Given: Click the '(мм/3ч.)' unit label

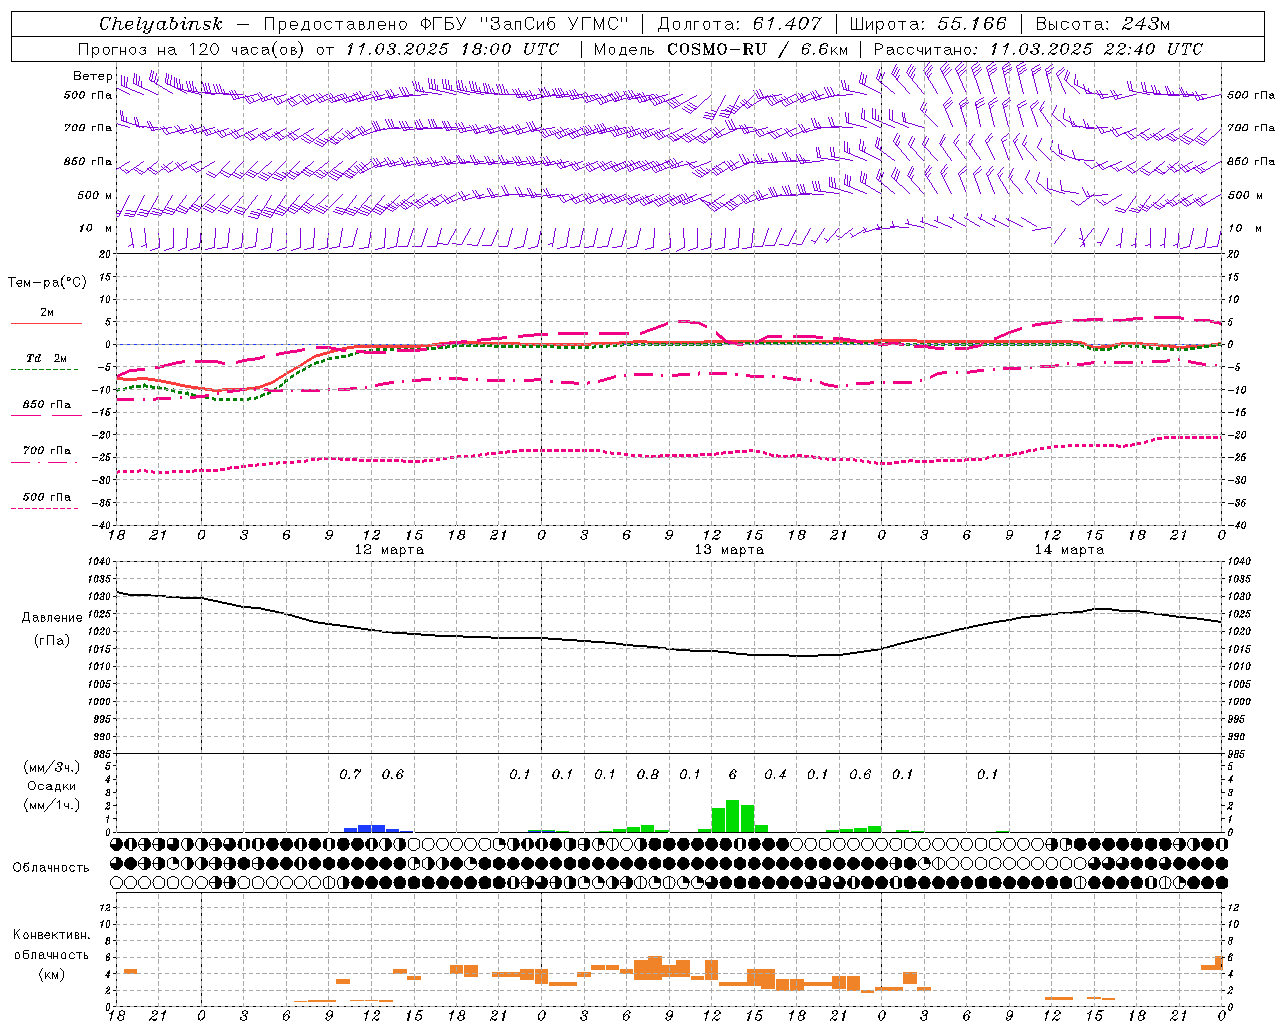Looking at the screenshot, I should (x=51, y=767).
